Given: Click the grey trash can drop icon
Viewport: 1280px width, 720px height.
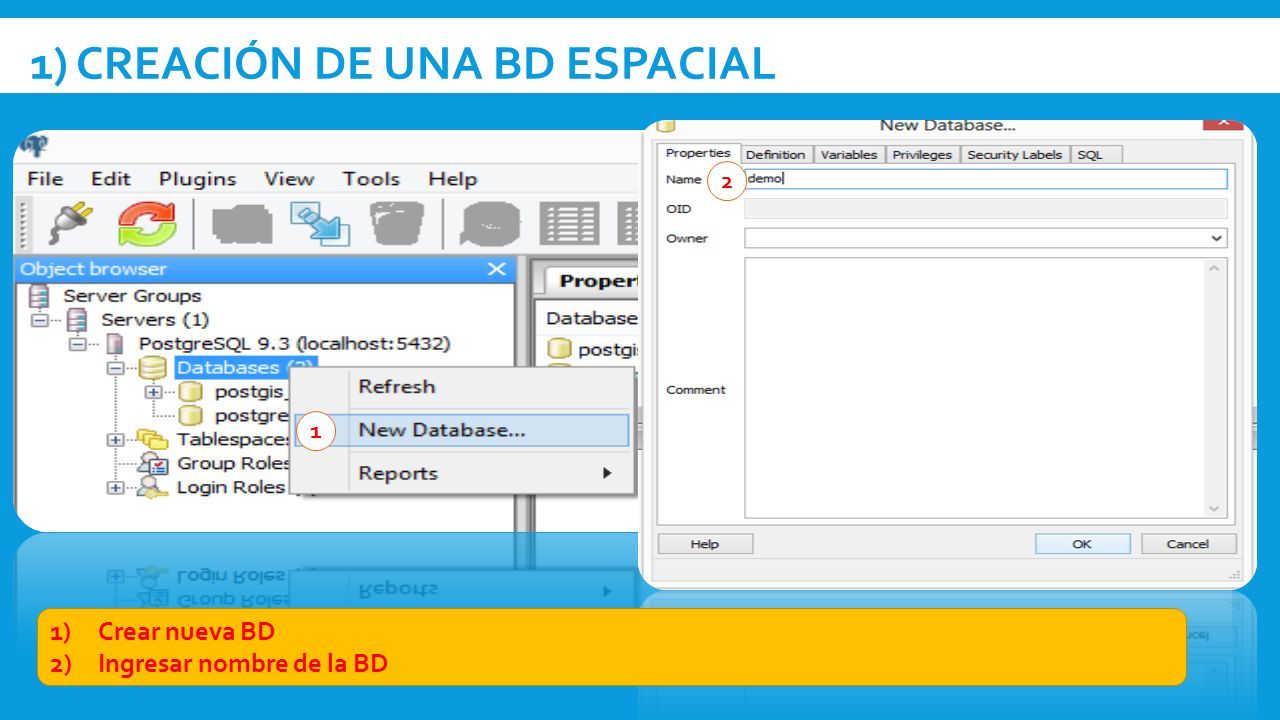Looking at the screenshot, I should [x=396, y=224].
